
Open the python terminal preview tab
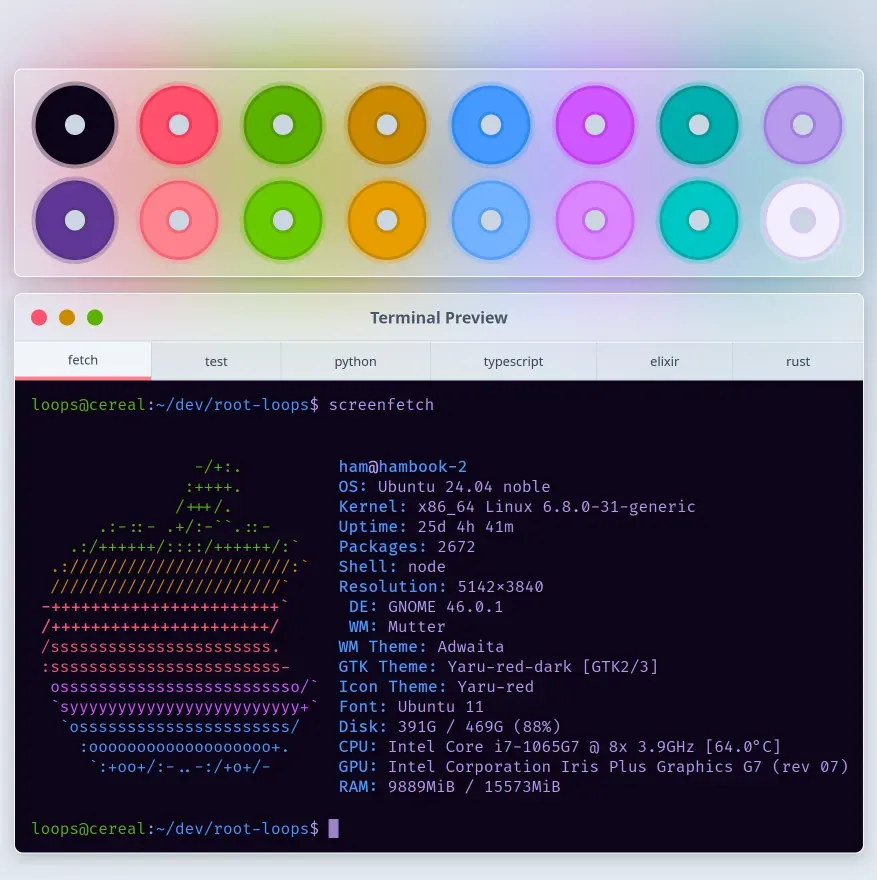[x=355, y=361]
